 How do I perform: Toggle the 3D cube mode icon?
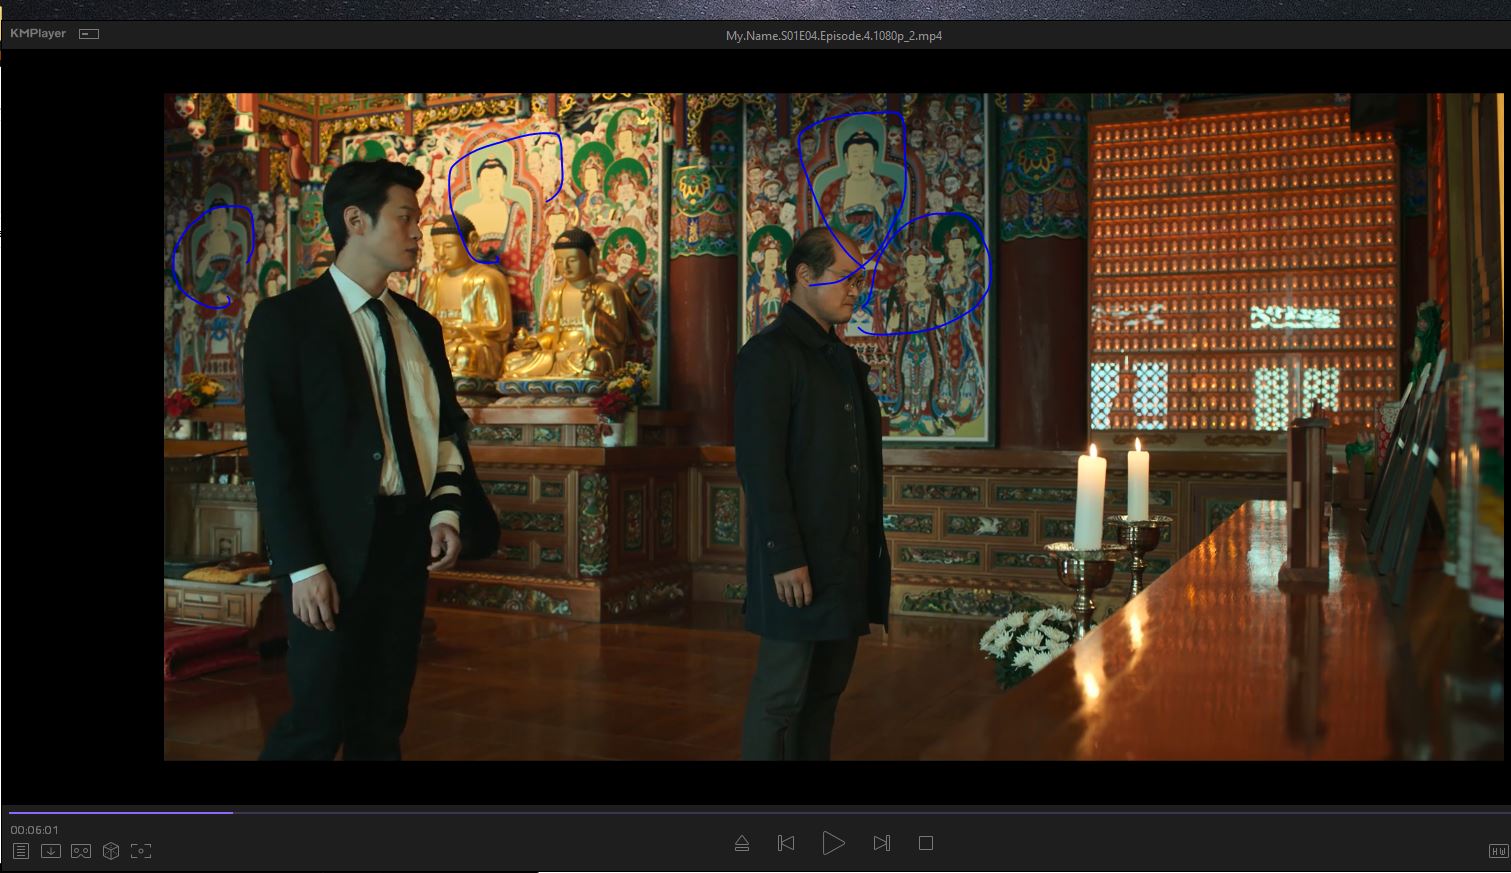[x=111, y=851]
